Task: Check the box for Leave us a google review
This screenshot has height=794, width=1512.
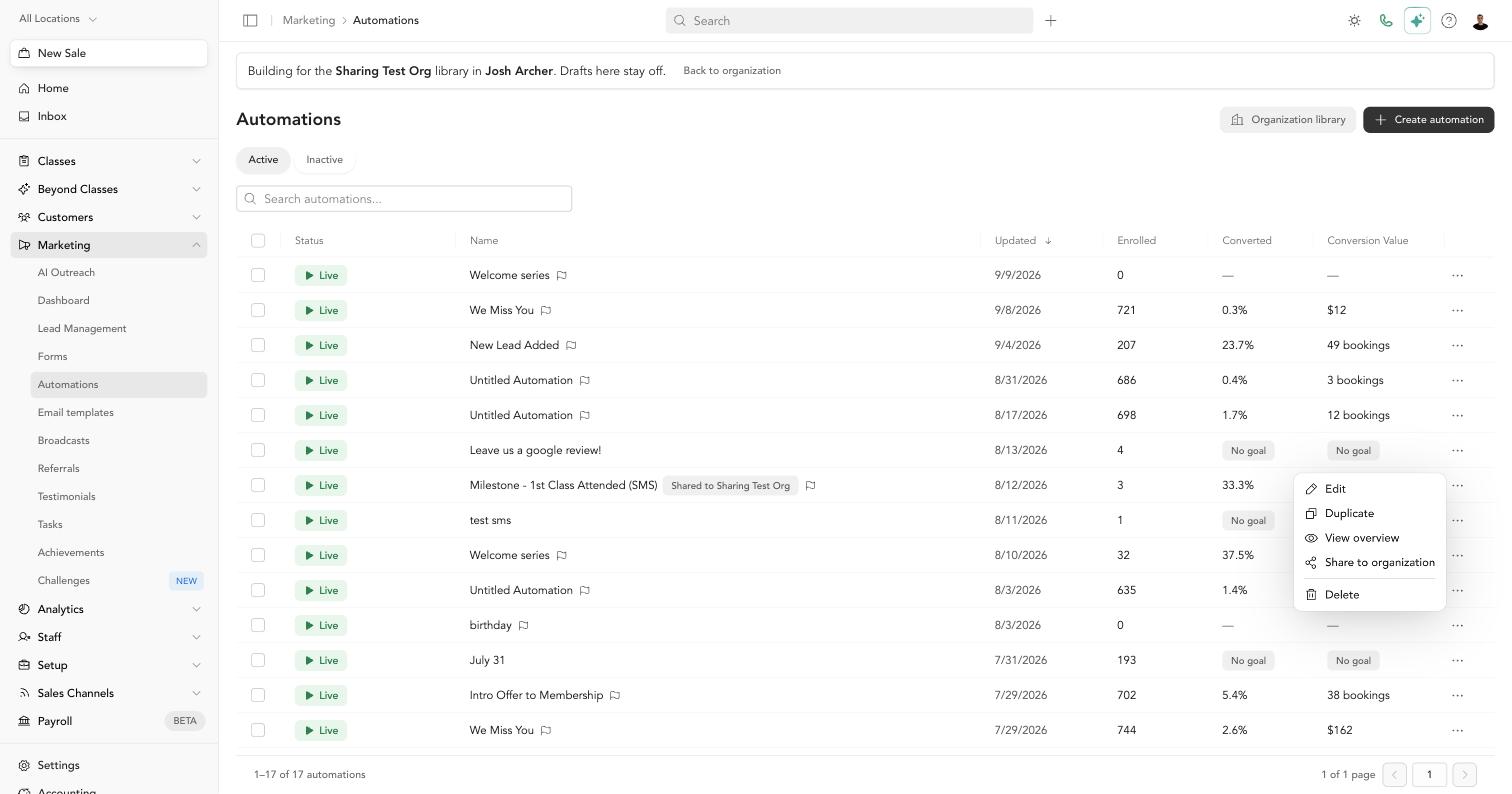Action: [258, 450]
